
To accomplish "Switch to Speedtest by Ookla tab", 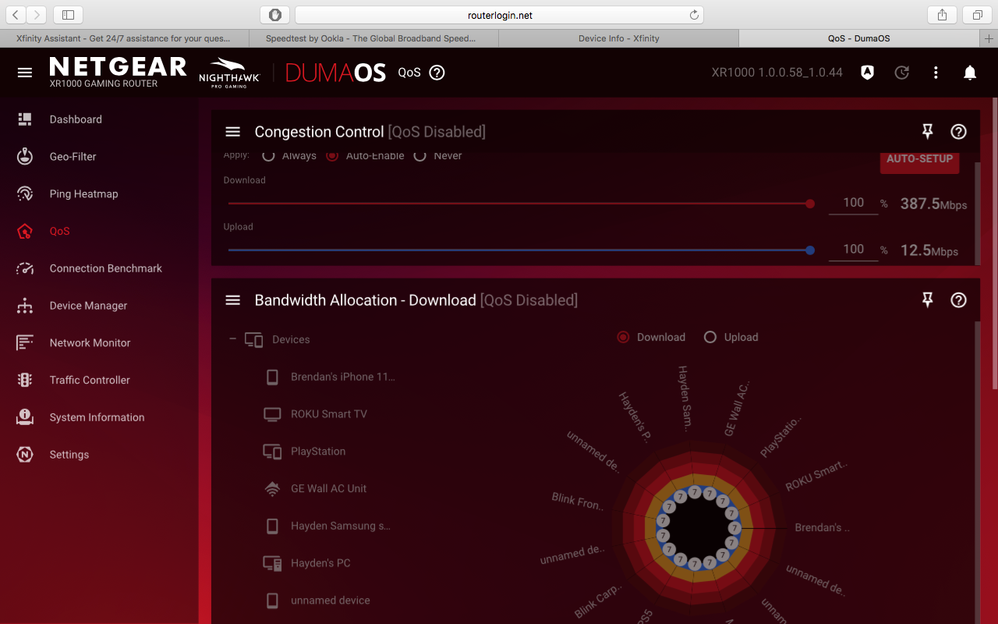I will point(370,38).
